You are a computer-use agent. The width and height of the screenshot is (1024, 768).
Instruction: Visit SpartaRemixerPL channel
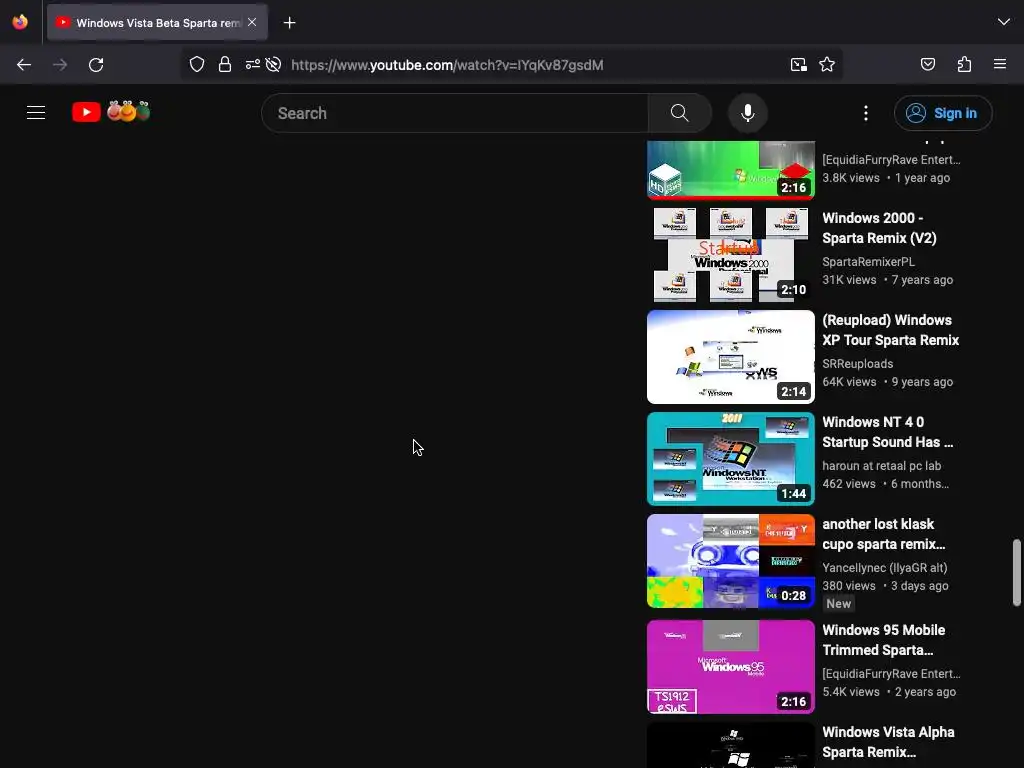tap(868, 261)
